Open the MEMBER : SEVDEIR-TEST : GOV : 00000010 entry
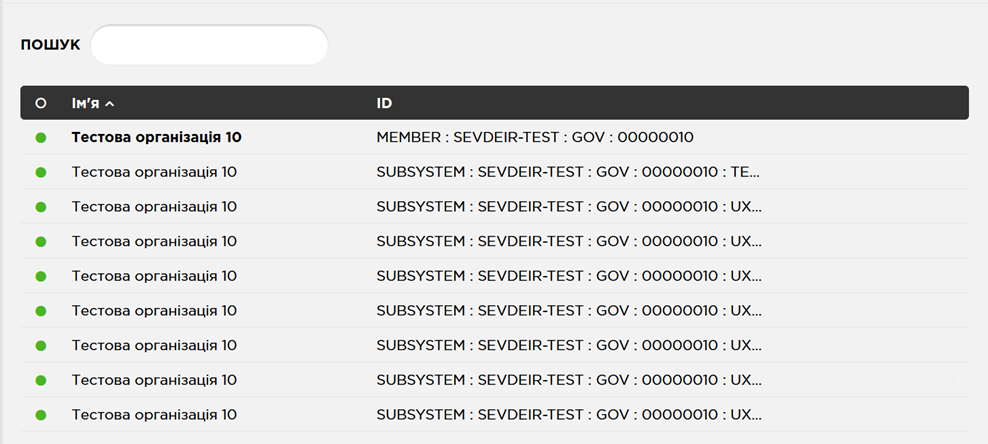Viewport: 988px width, 444px height. 534,137
